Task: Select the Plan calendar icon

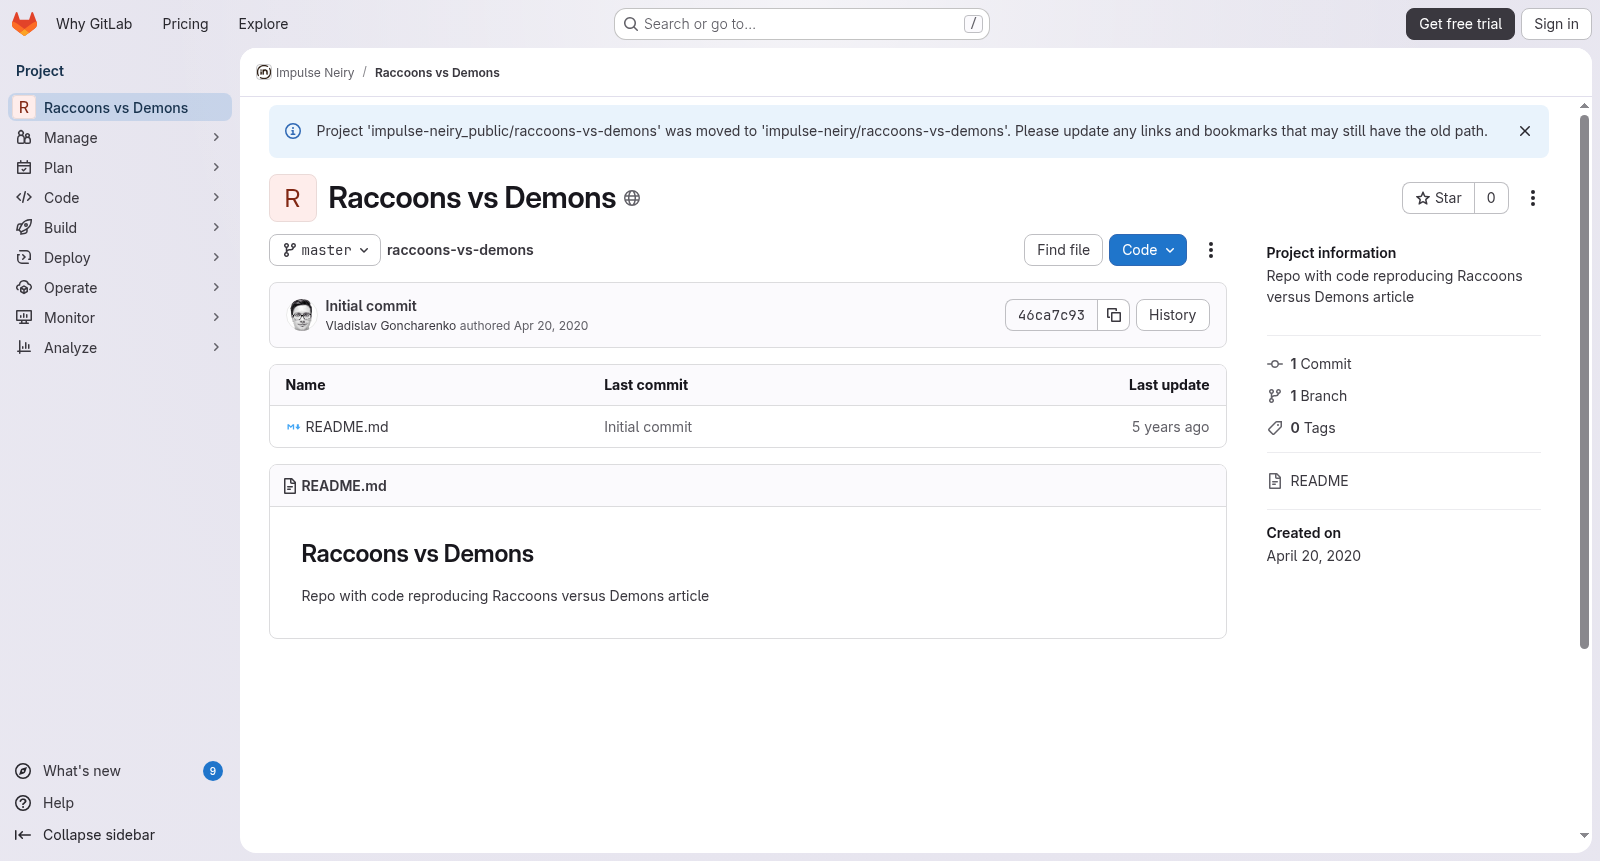Action: pos(24,168)
